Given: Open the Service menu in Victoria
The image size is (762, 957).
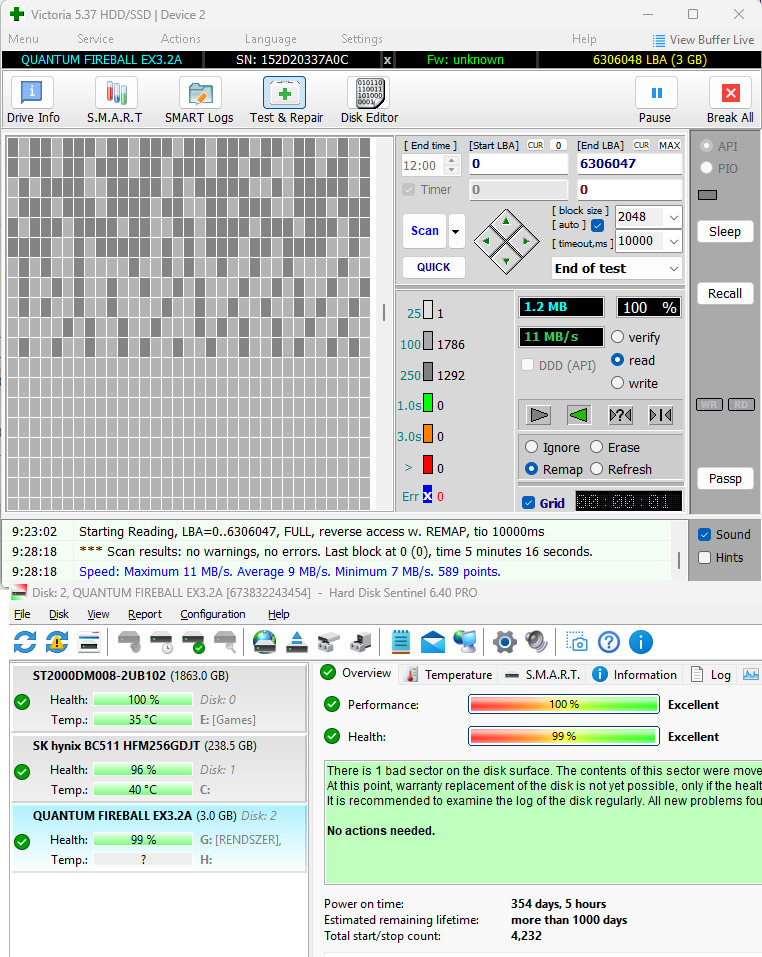Looking at the screenshot, I should tap(95, 39).
